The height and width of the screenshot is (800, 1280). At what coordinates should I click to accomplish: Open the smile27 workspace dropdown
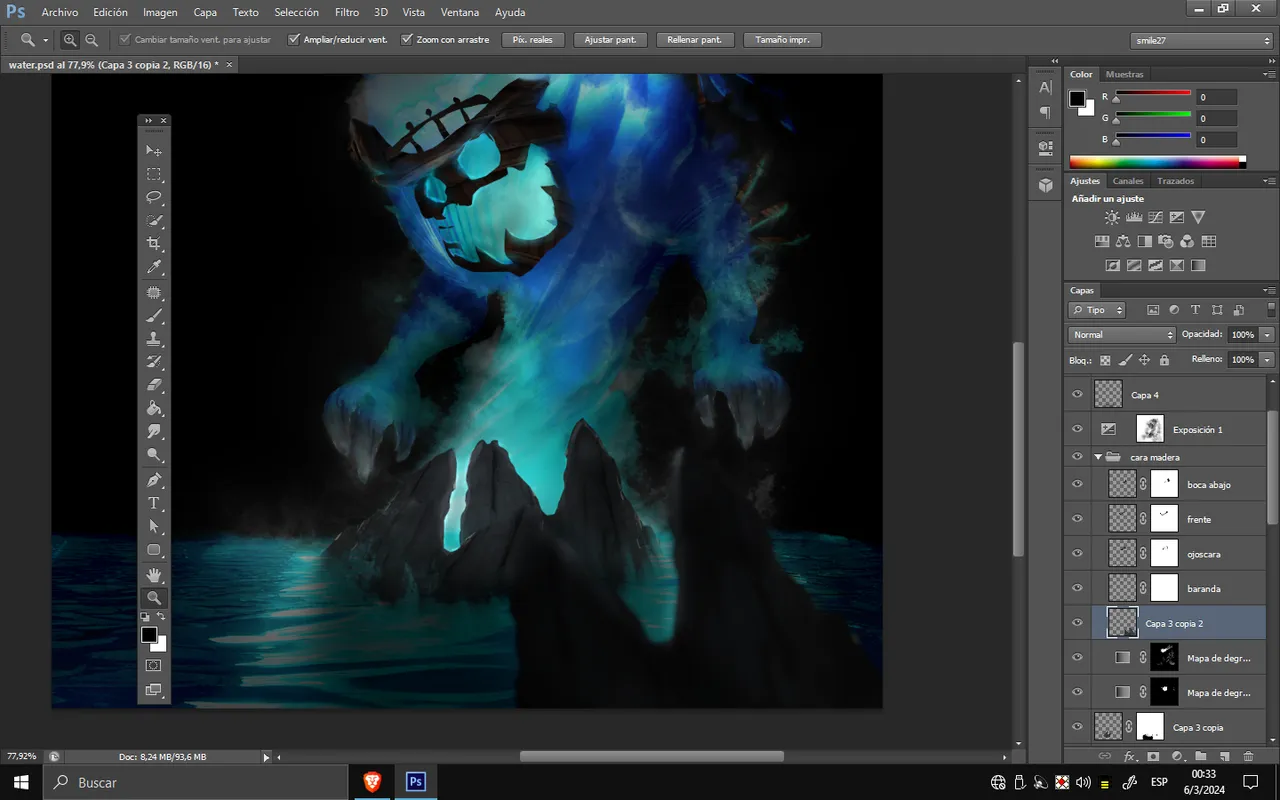click(x=1202, y=40)
